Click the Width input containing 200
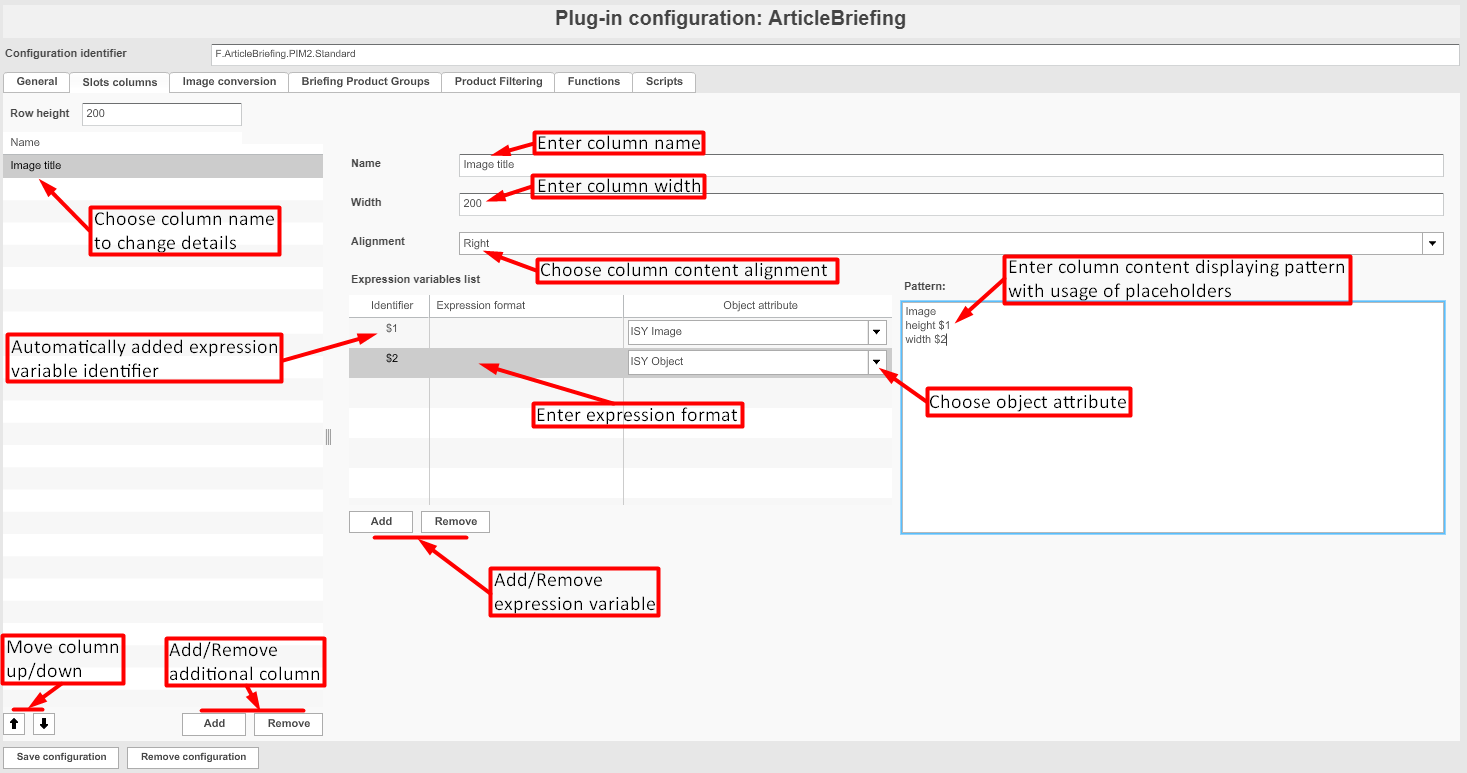Screen dimensions: 1467x773 (951, 204)
